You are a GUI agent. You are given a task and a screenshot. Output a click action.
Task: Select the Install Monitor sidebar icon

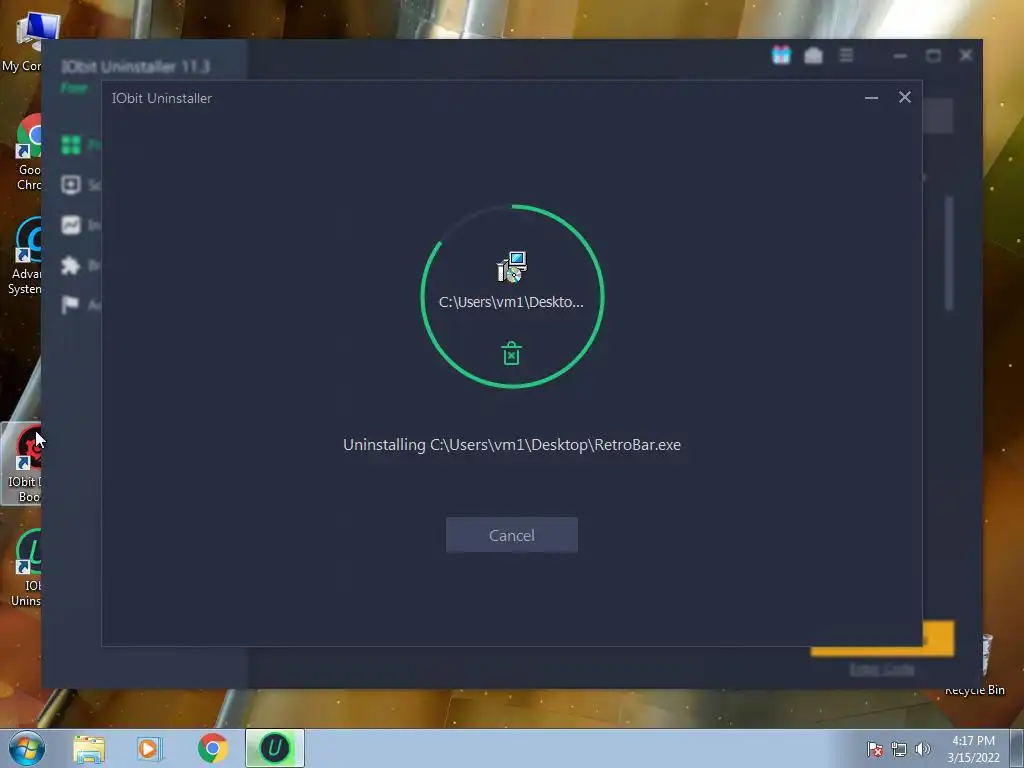[x=71, y=225]
